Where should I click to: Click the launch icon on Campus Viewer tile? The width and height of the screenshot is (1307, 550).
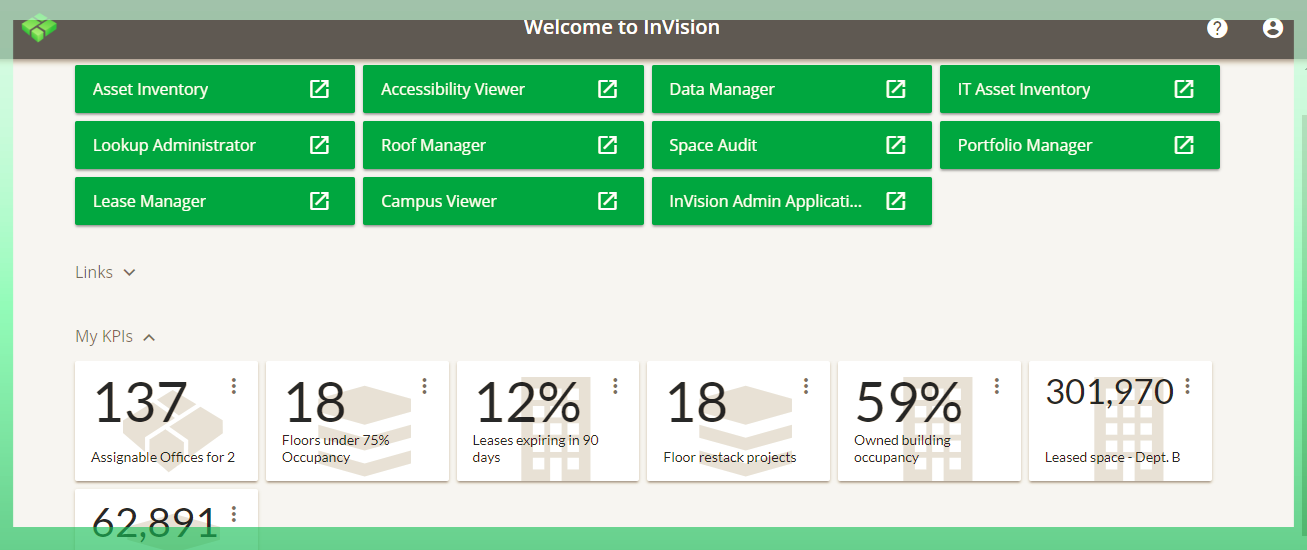[x=607, y=201]
